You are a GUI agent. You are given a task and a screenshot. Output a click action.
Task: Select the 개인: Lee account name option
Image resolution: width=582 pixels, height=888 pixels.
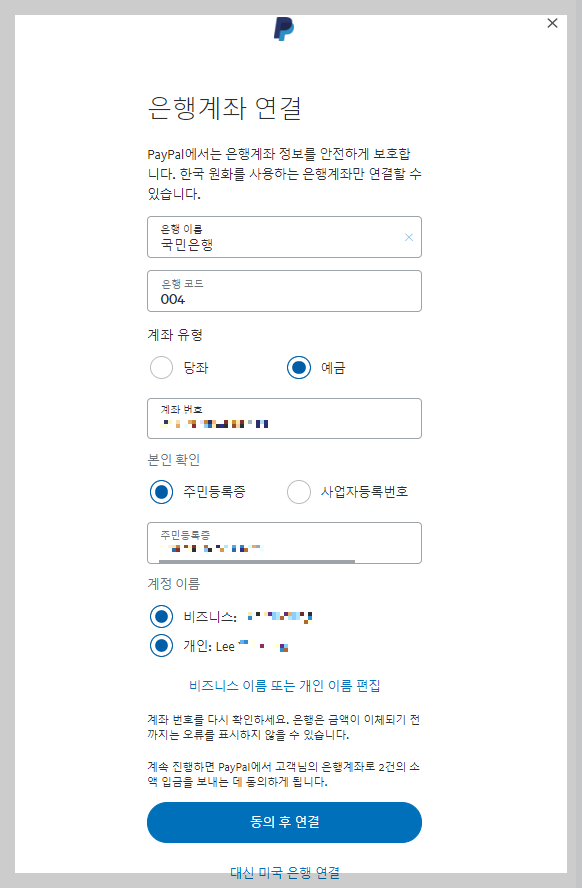pyautogui.click(x=161, y=646)
